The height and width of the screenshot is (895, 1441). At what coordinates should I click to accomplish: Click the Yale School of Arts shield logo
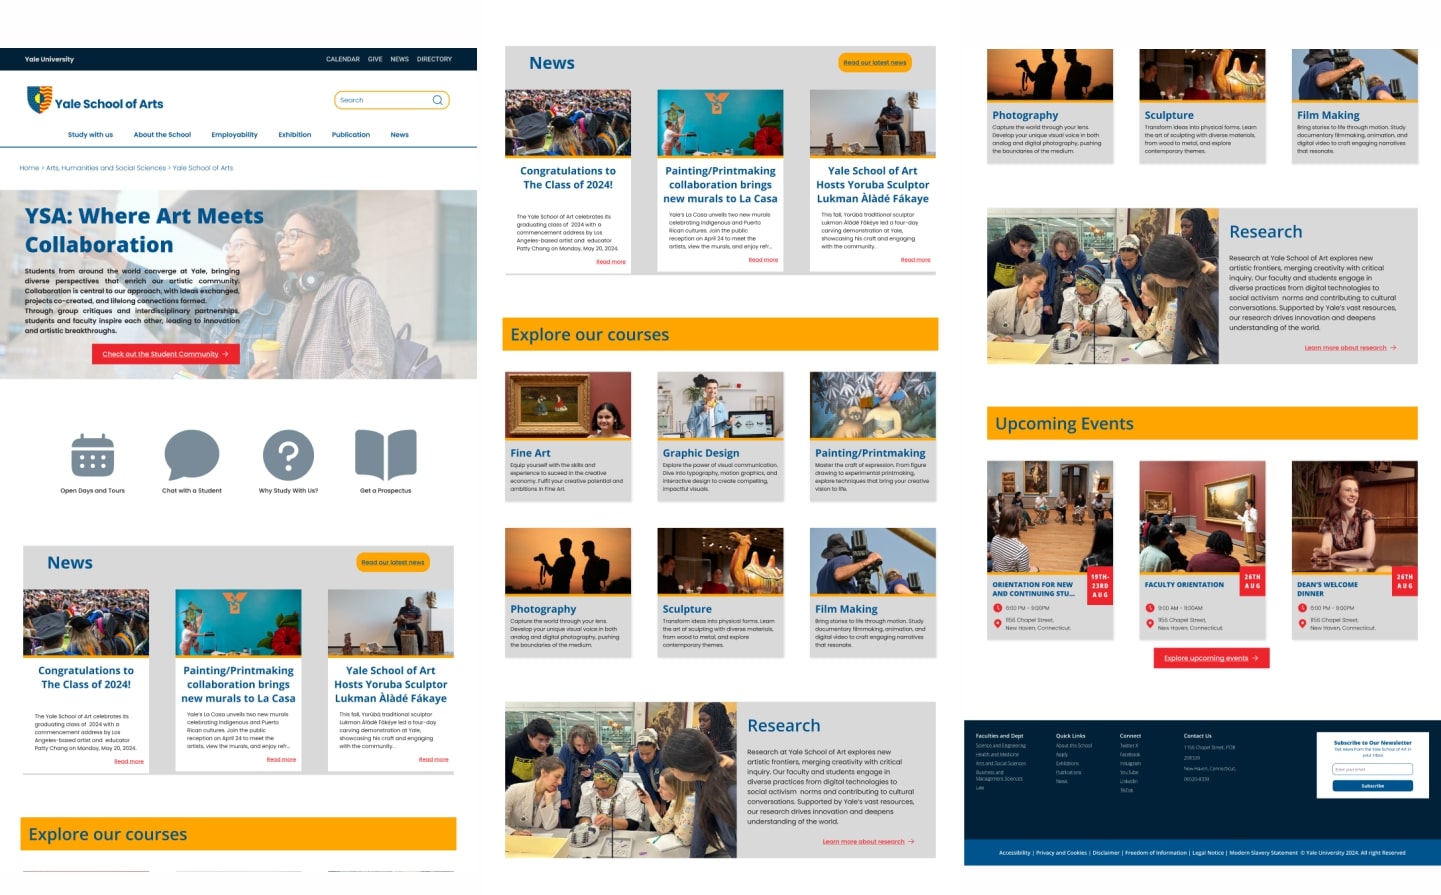[39, 99]
